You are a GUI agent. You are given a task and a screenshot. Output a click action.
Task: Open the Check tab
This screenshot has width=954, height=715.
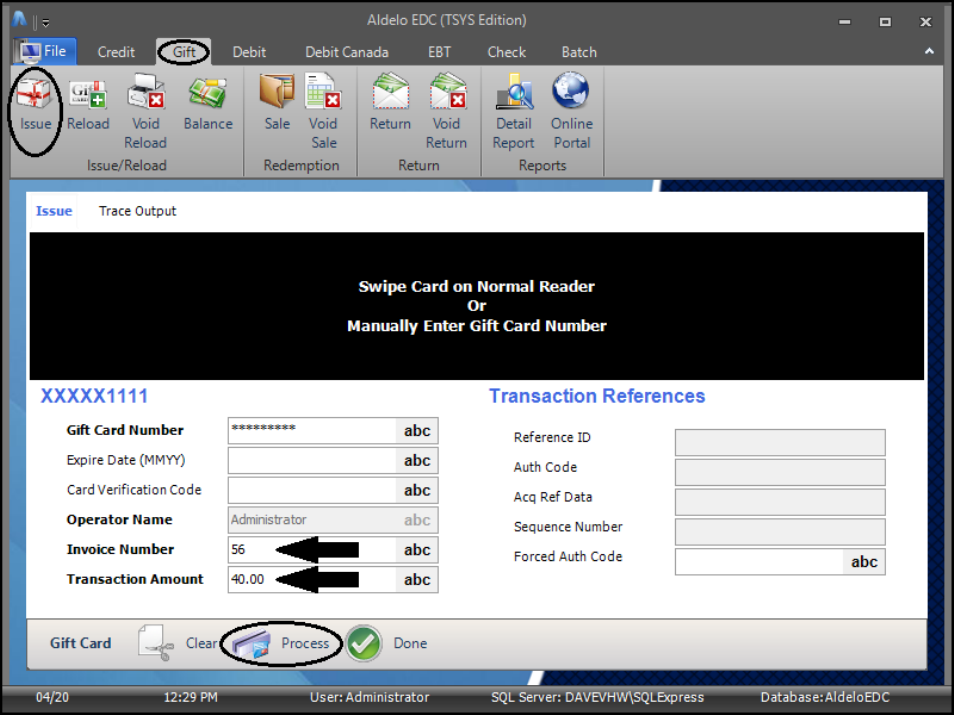506,52
